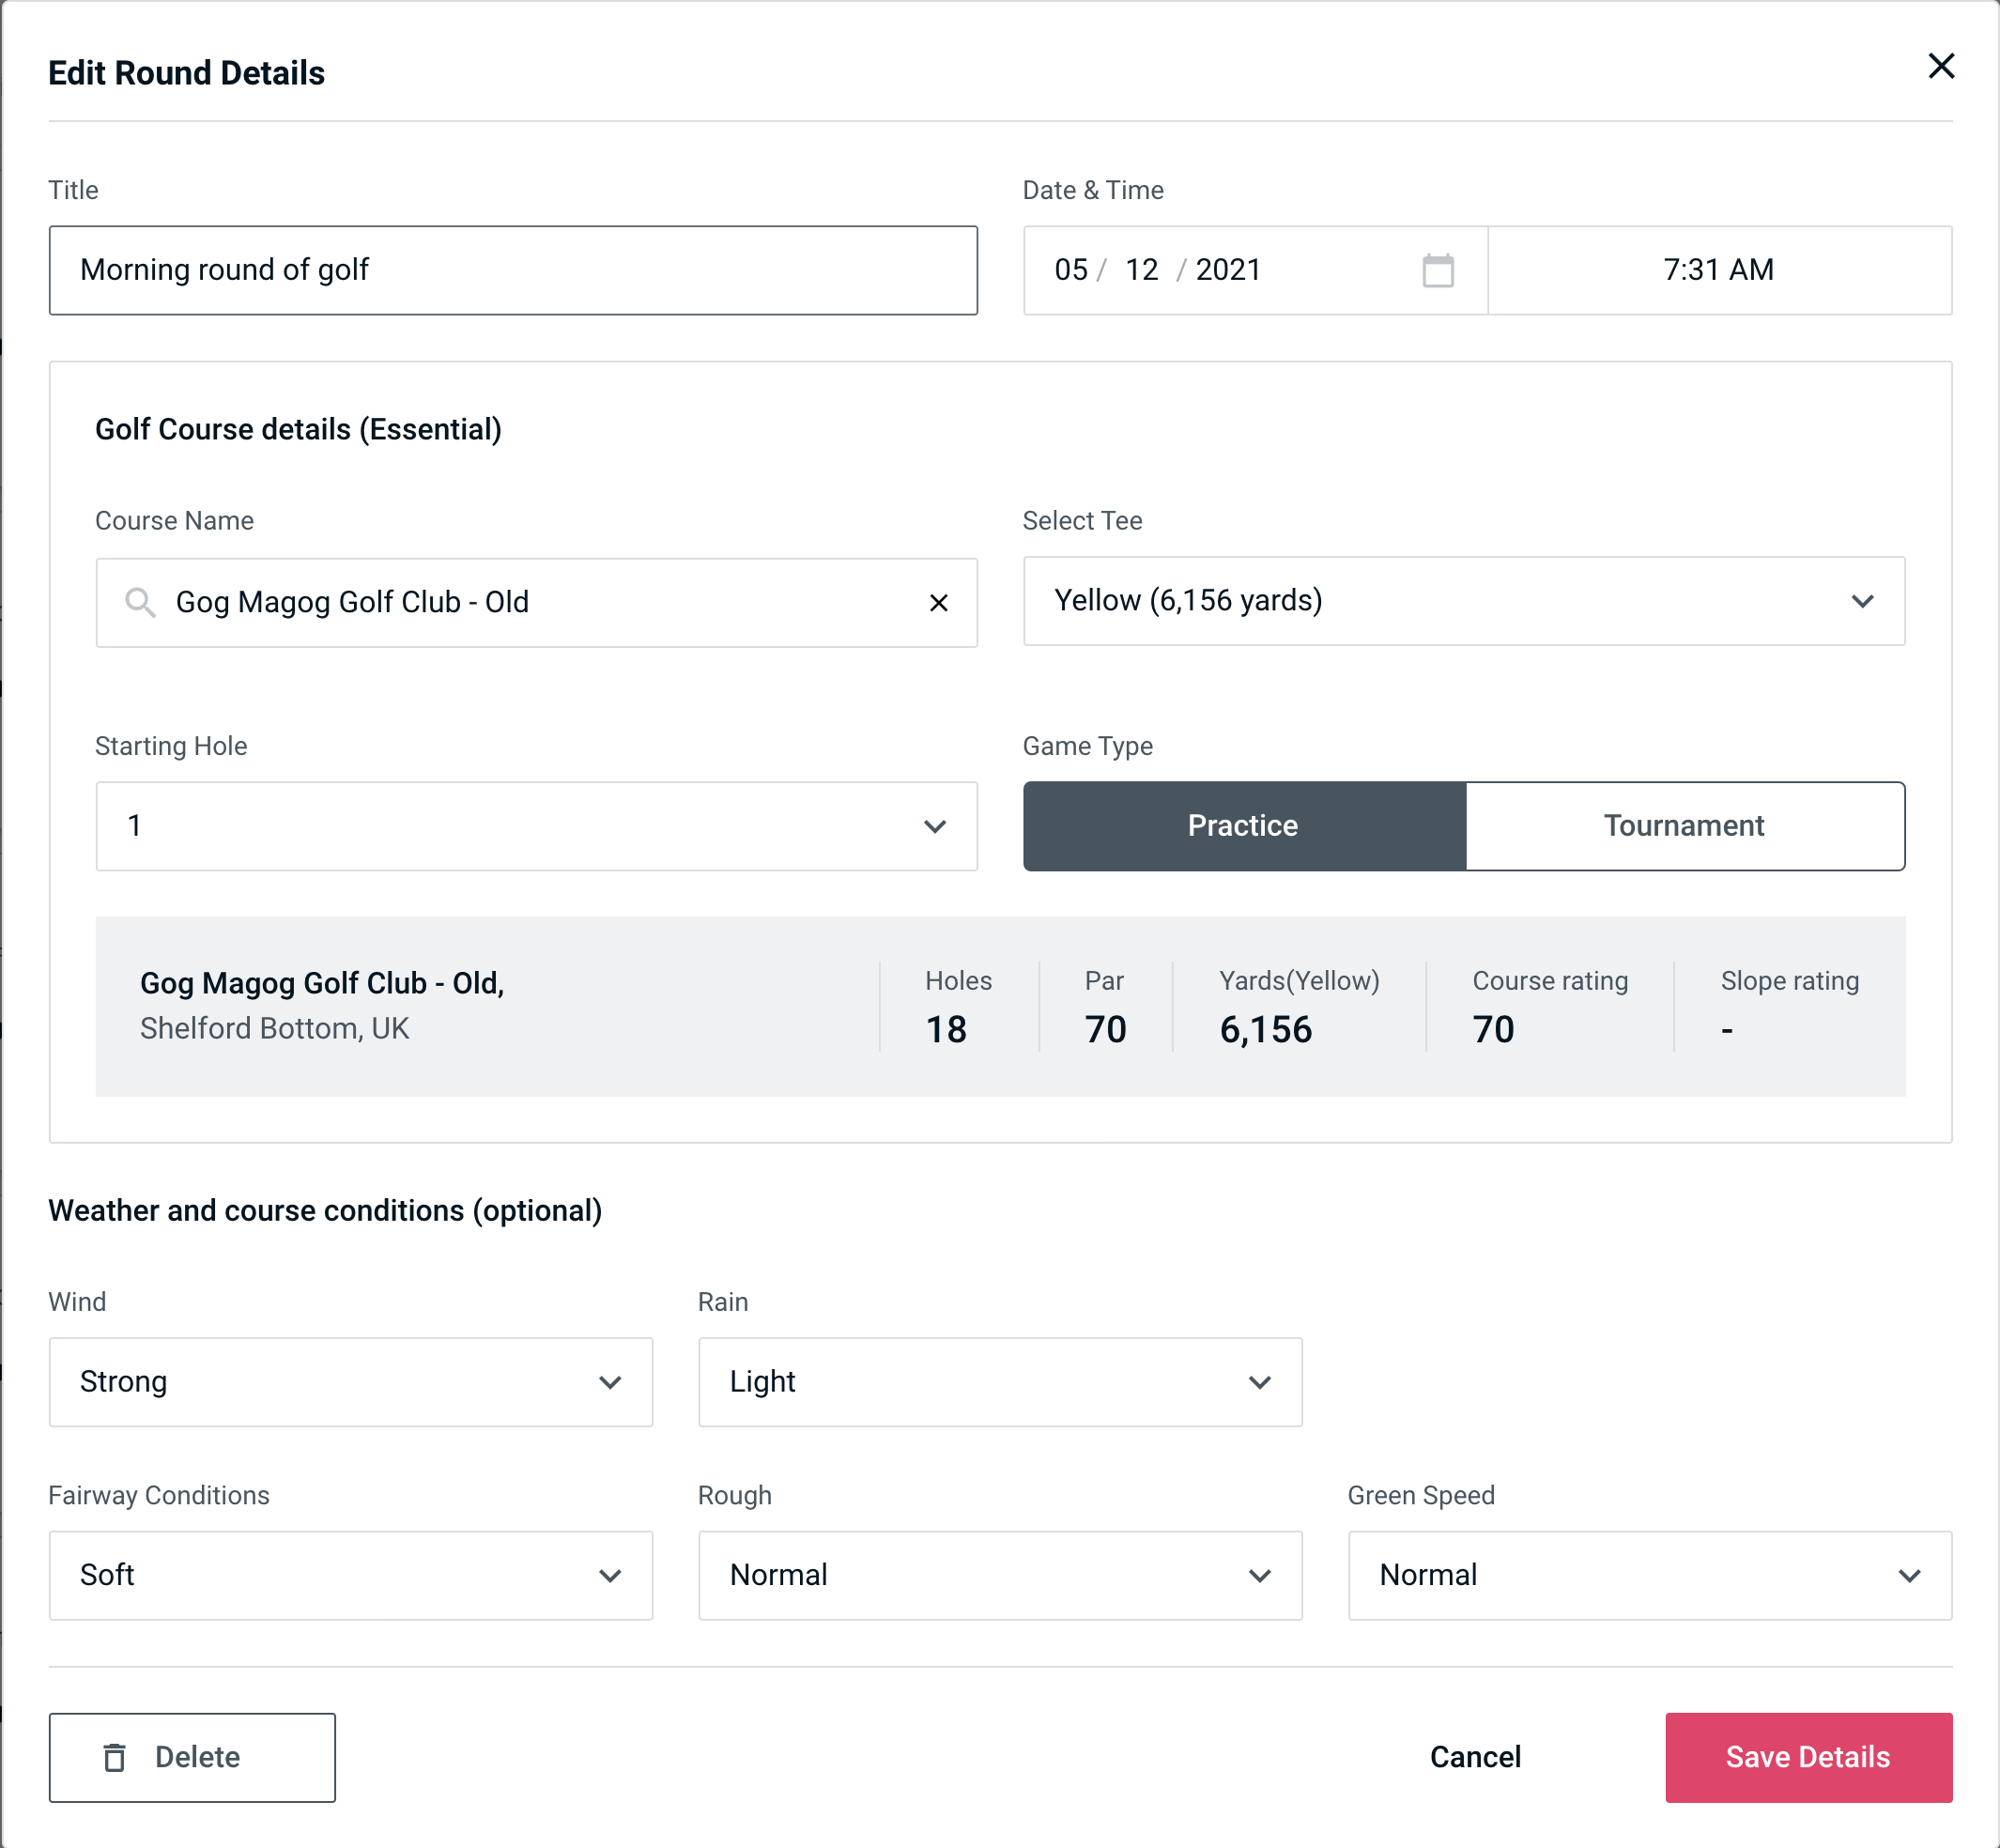Click the dropdown chevron for Starting Hole
The width and height of the screenshot is (2000, 1848).
[933, 827]
